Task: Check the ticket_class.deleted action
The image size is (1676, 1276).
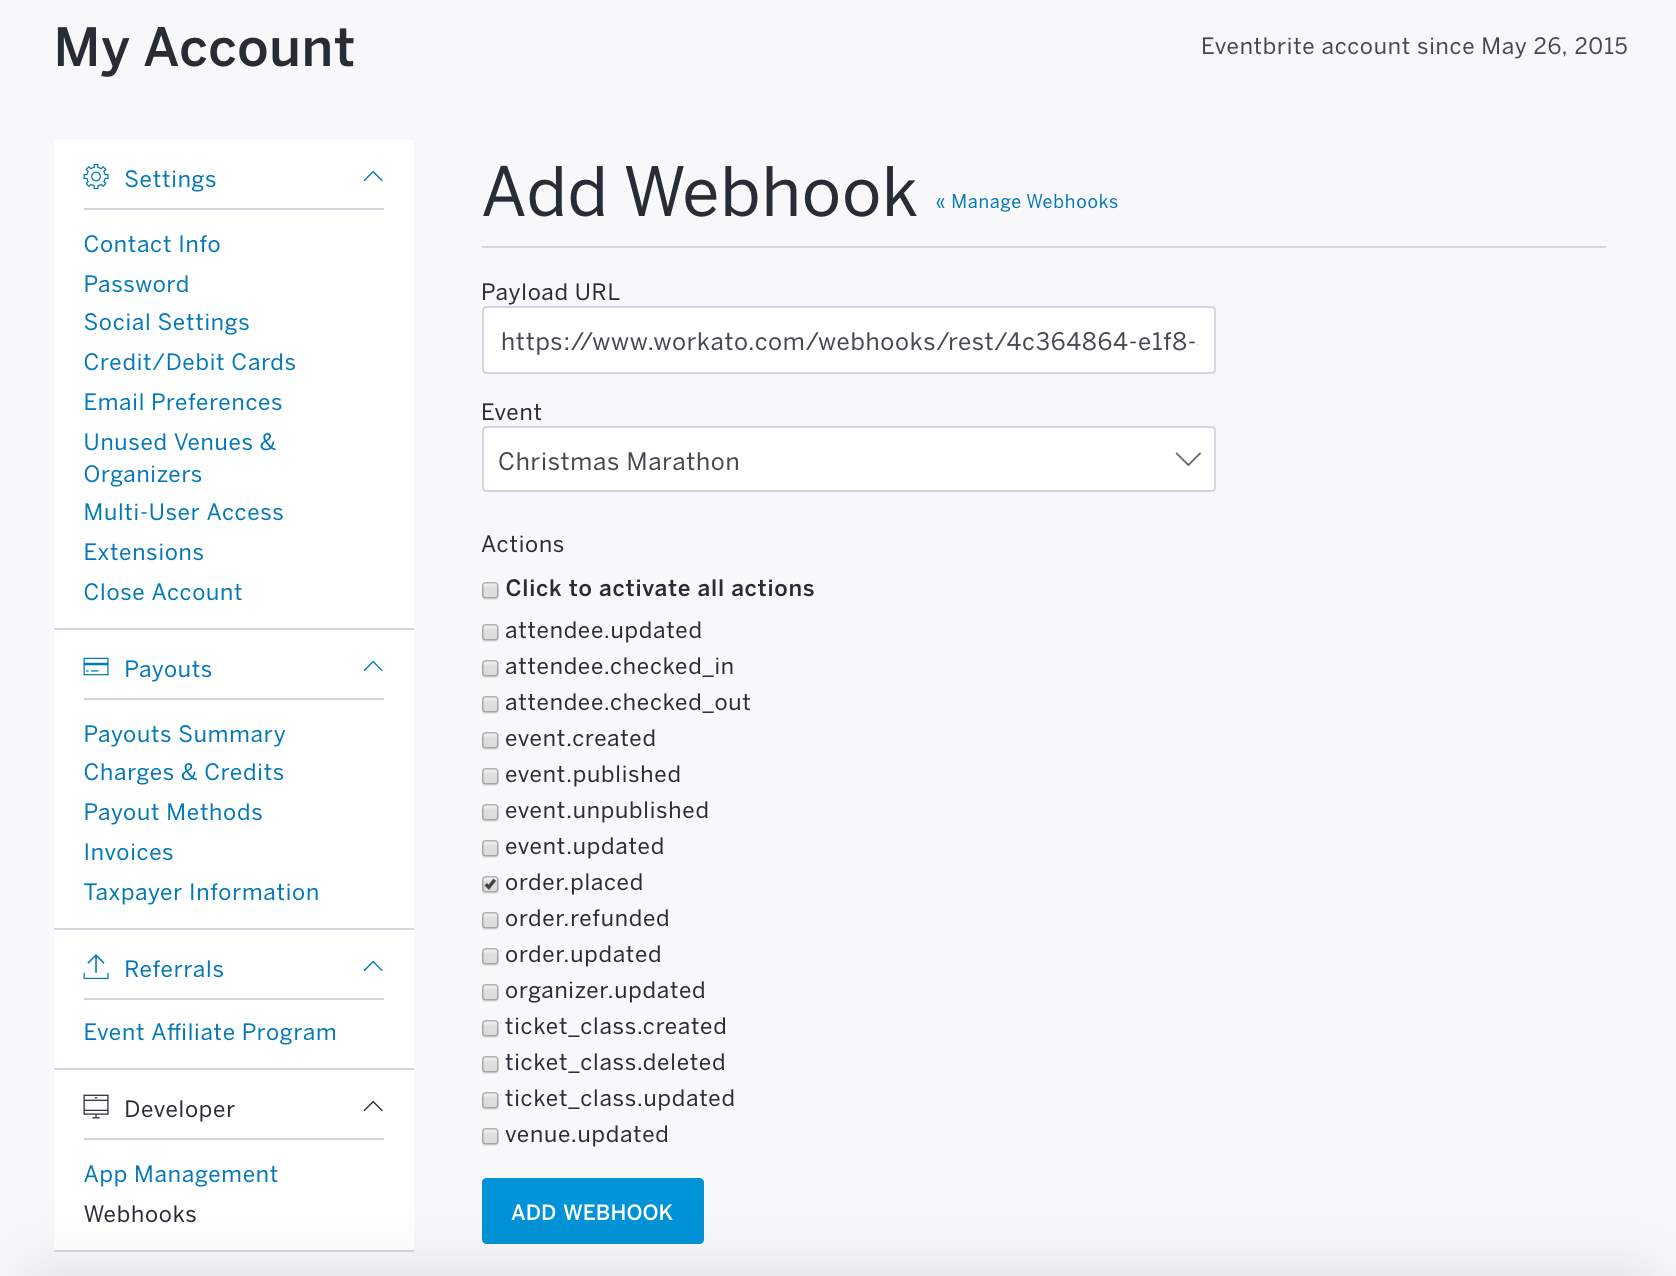Action: (490, 1064)
